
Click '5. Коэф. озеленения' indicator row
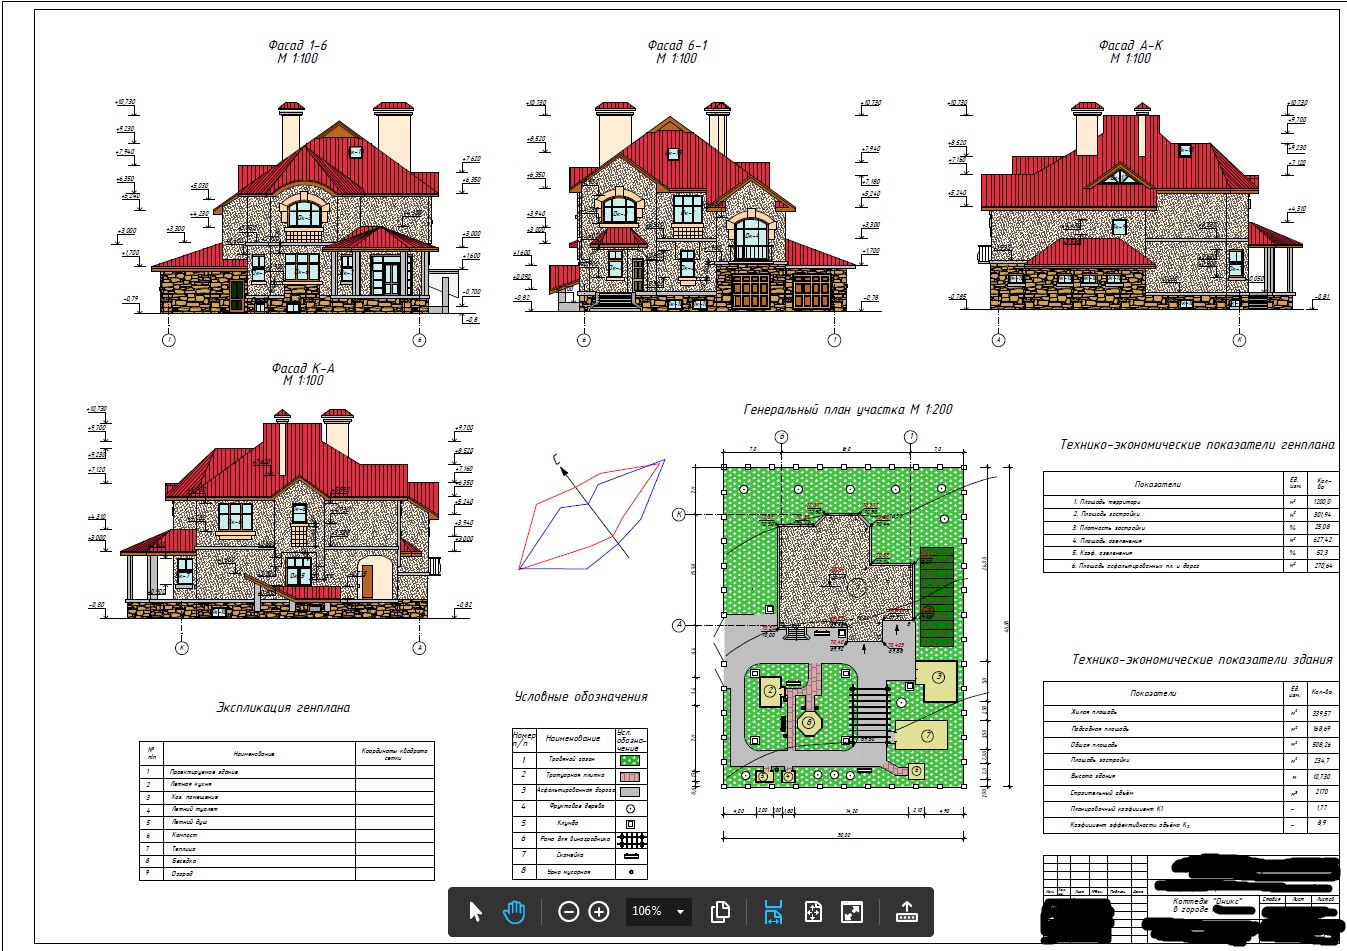[x=1189, y=553]
